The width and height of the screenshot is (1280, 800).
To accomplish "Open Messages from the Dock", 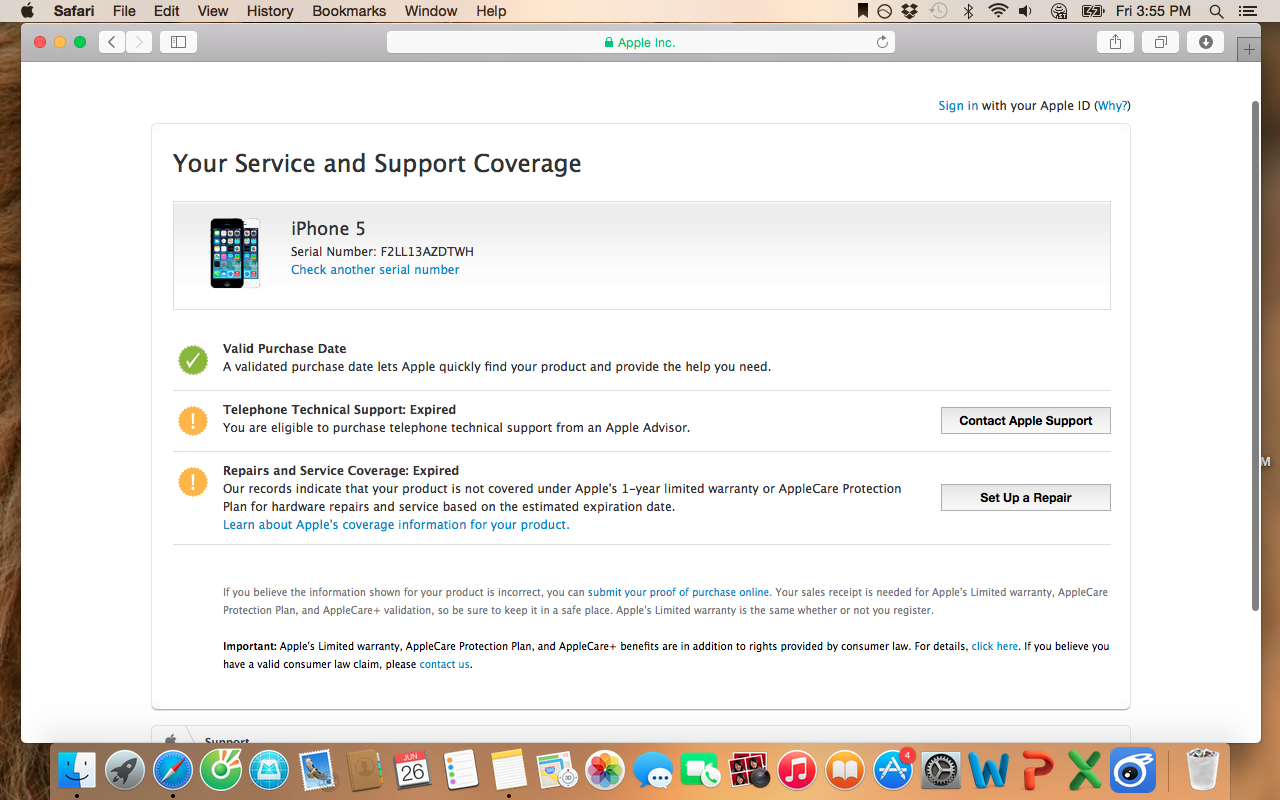I will pos(653,771).
